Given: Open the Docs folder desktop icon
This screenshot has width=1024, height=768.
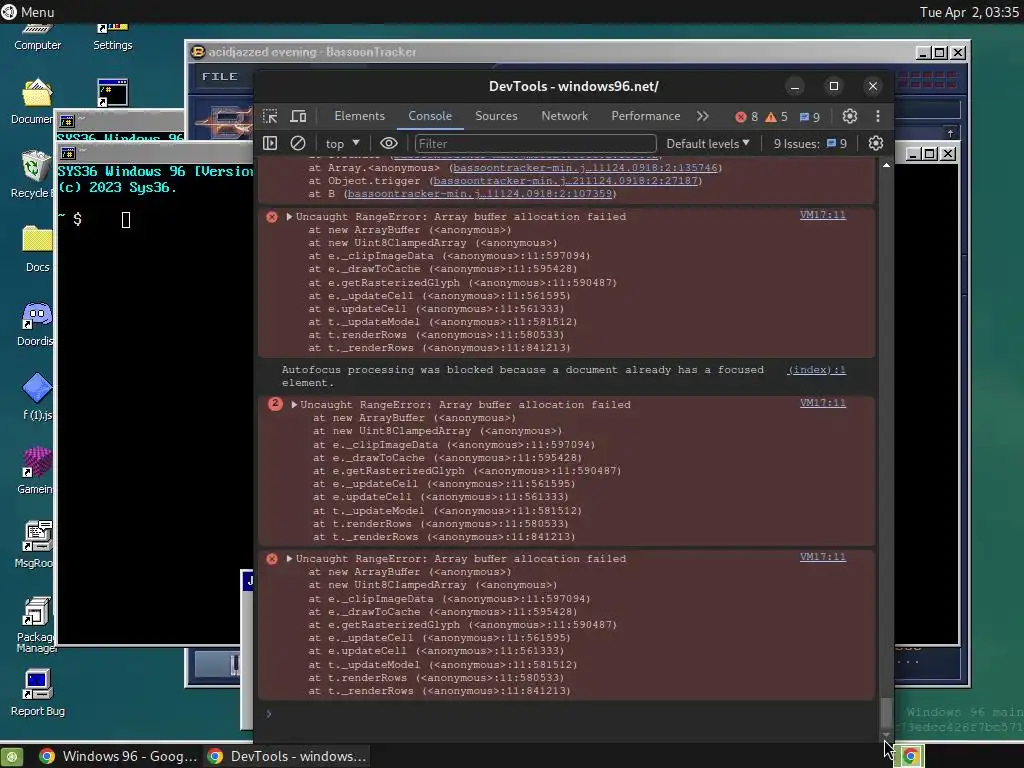Looking at the screenshot, I should pyautogui.click(x=37, y=249).
